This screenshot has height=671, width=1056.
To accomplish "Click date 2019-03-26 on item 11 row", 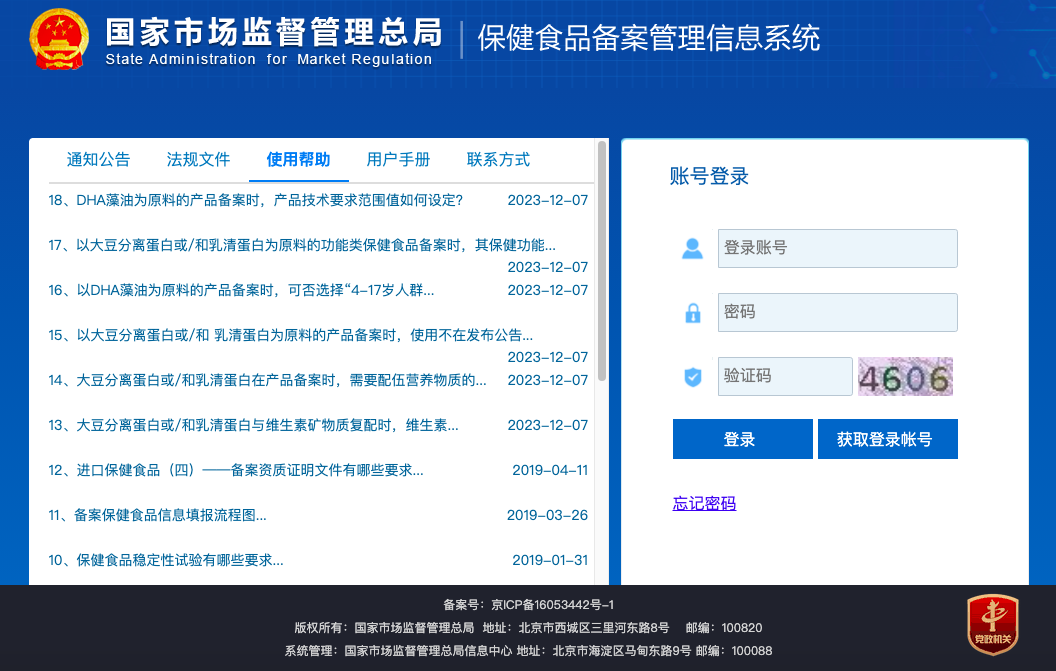I will [547, 515].
